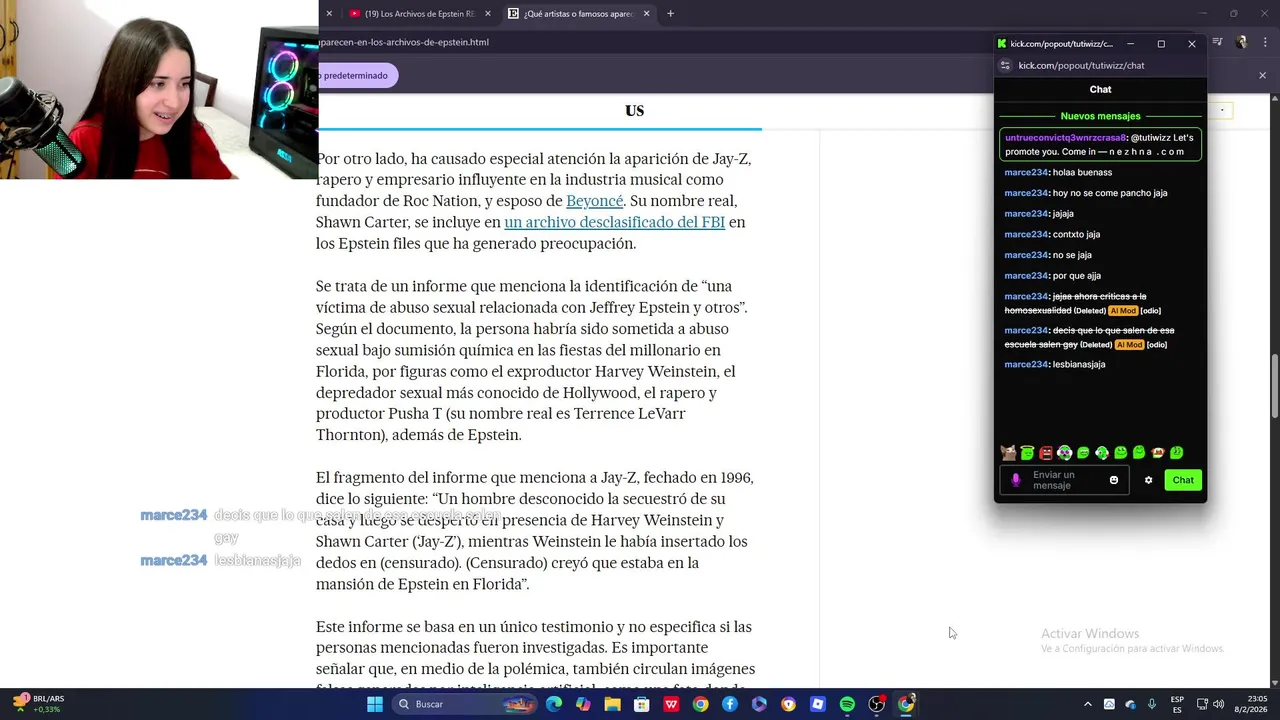Open Copilot from the taskbar
The width and height of the screenshot is (1280, 720).
[x=583, y=704]
